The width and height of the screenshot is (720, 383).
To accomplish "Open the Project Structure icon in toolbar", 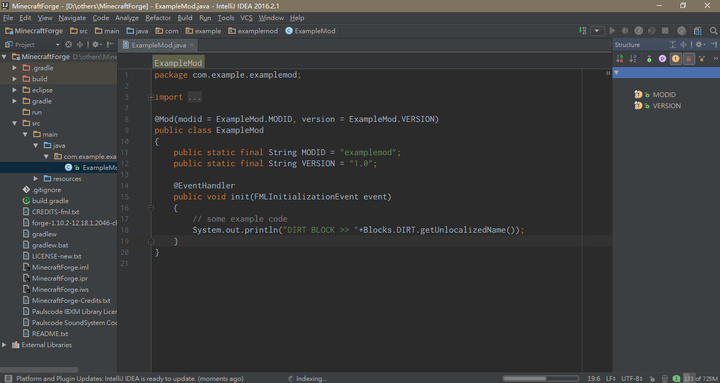I will point(698,31).
